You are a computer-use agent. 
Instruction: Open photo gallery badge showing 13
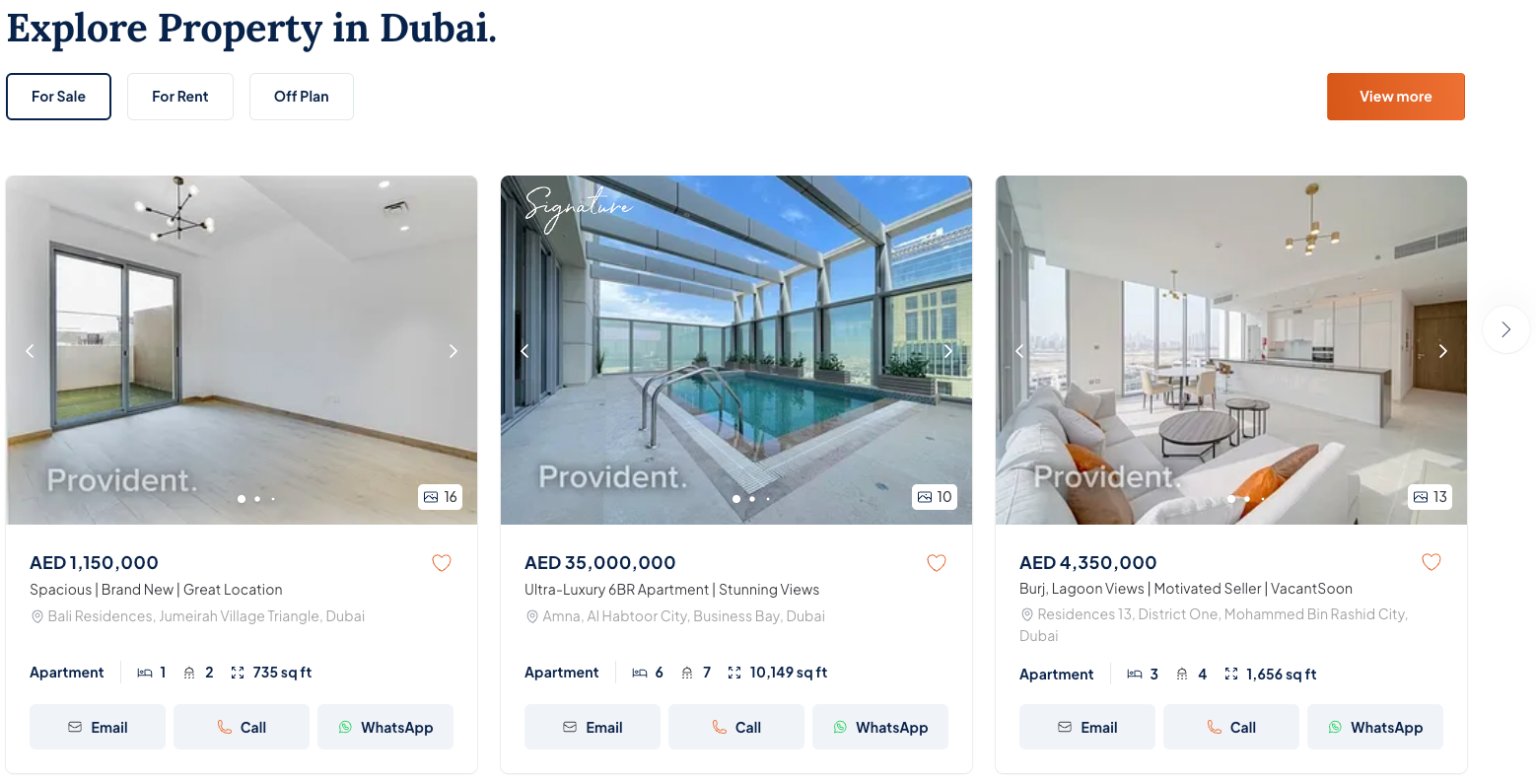pyautogui.click(x=1430, y=497)
